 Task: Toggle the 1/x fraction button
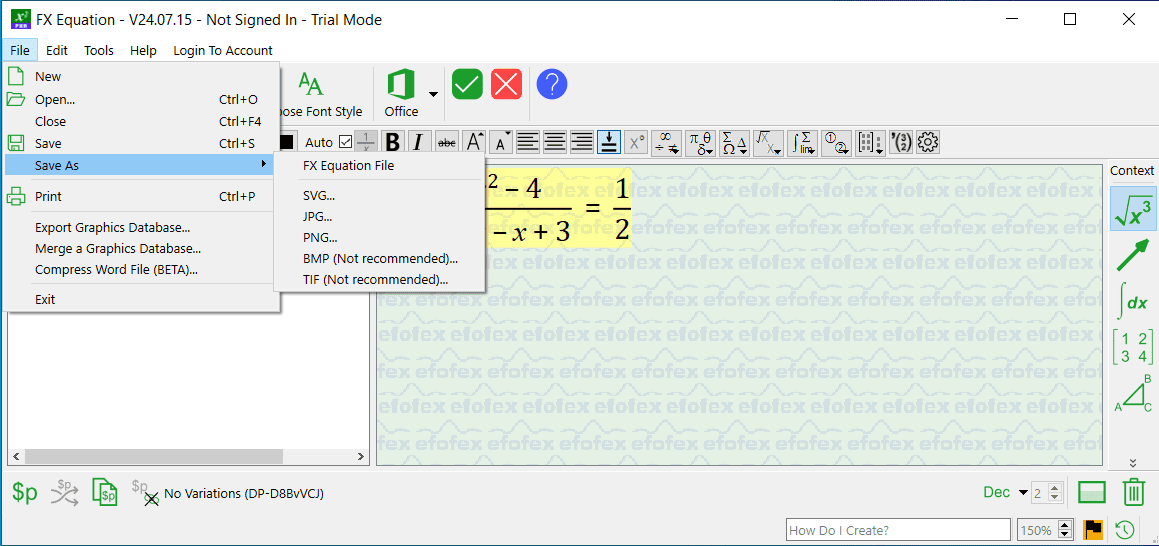click(x=366, y=142)
